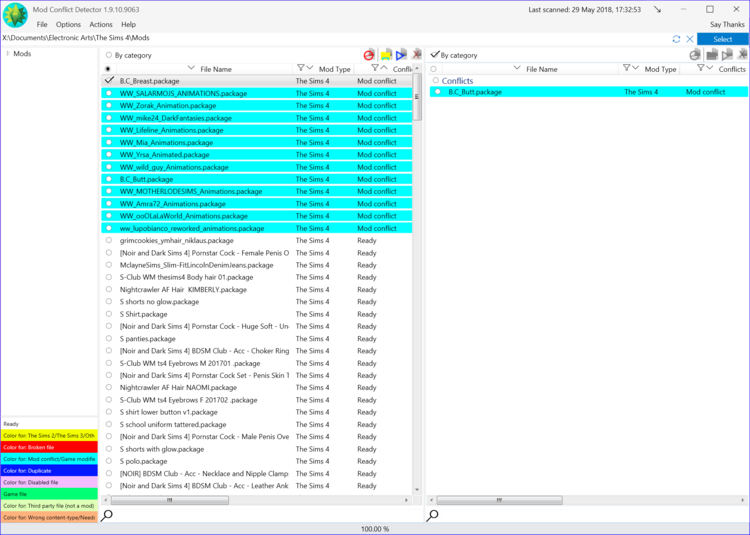Image resolution: width=750 pixels, height=535 pixels.
Task: Open the Conflicts filter funnel in right list
Action: click(700, 68)
